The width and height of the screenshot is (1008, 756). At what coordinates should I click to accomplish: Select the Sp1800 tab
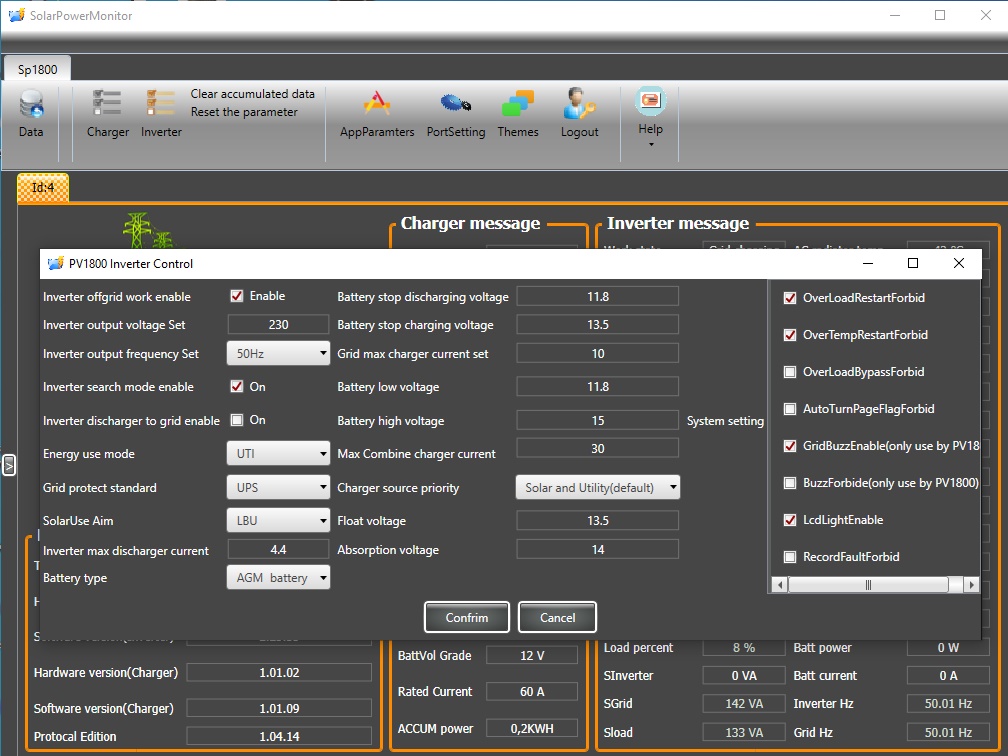(38, 70)
